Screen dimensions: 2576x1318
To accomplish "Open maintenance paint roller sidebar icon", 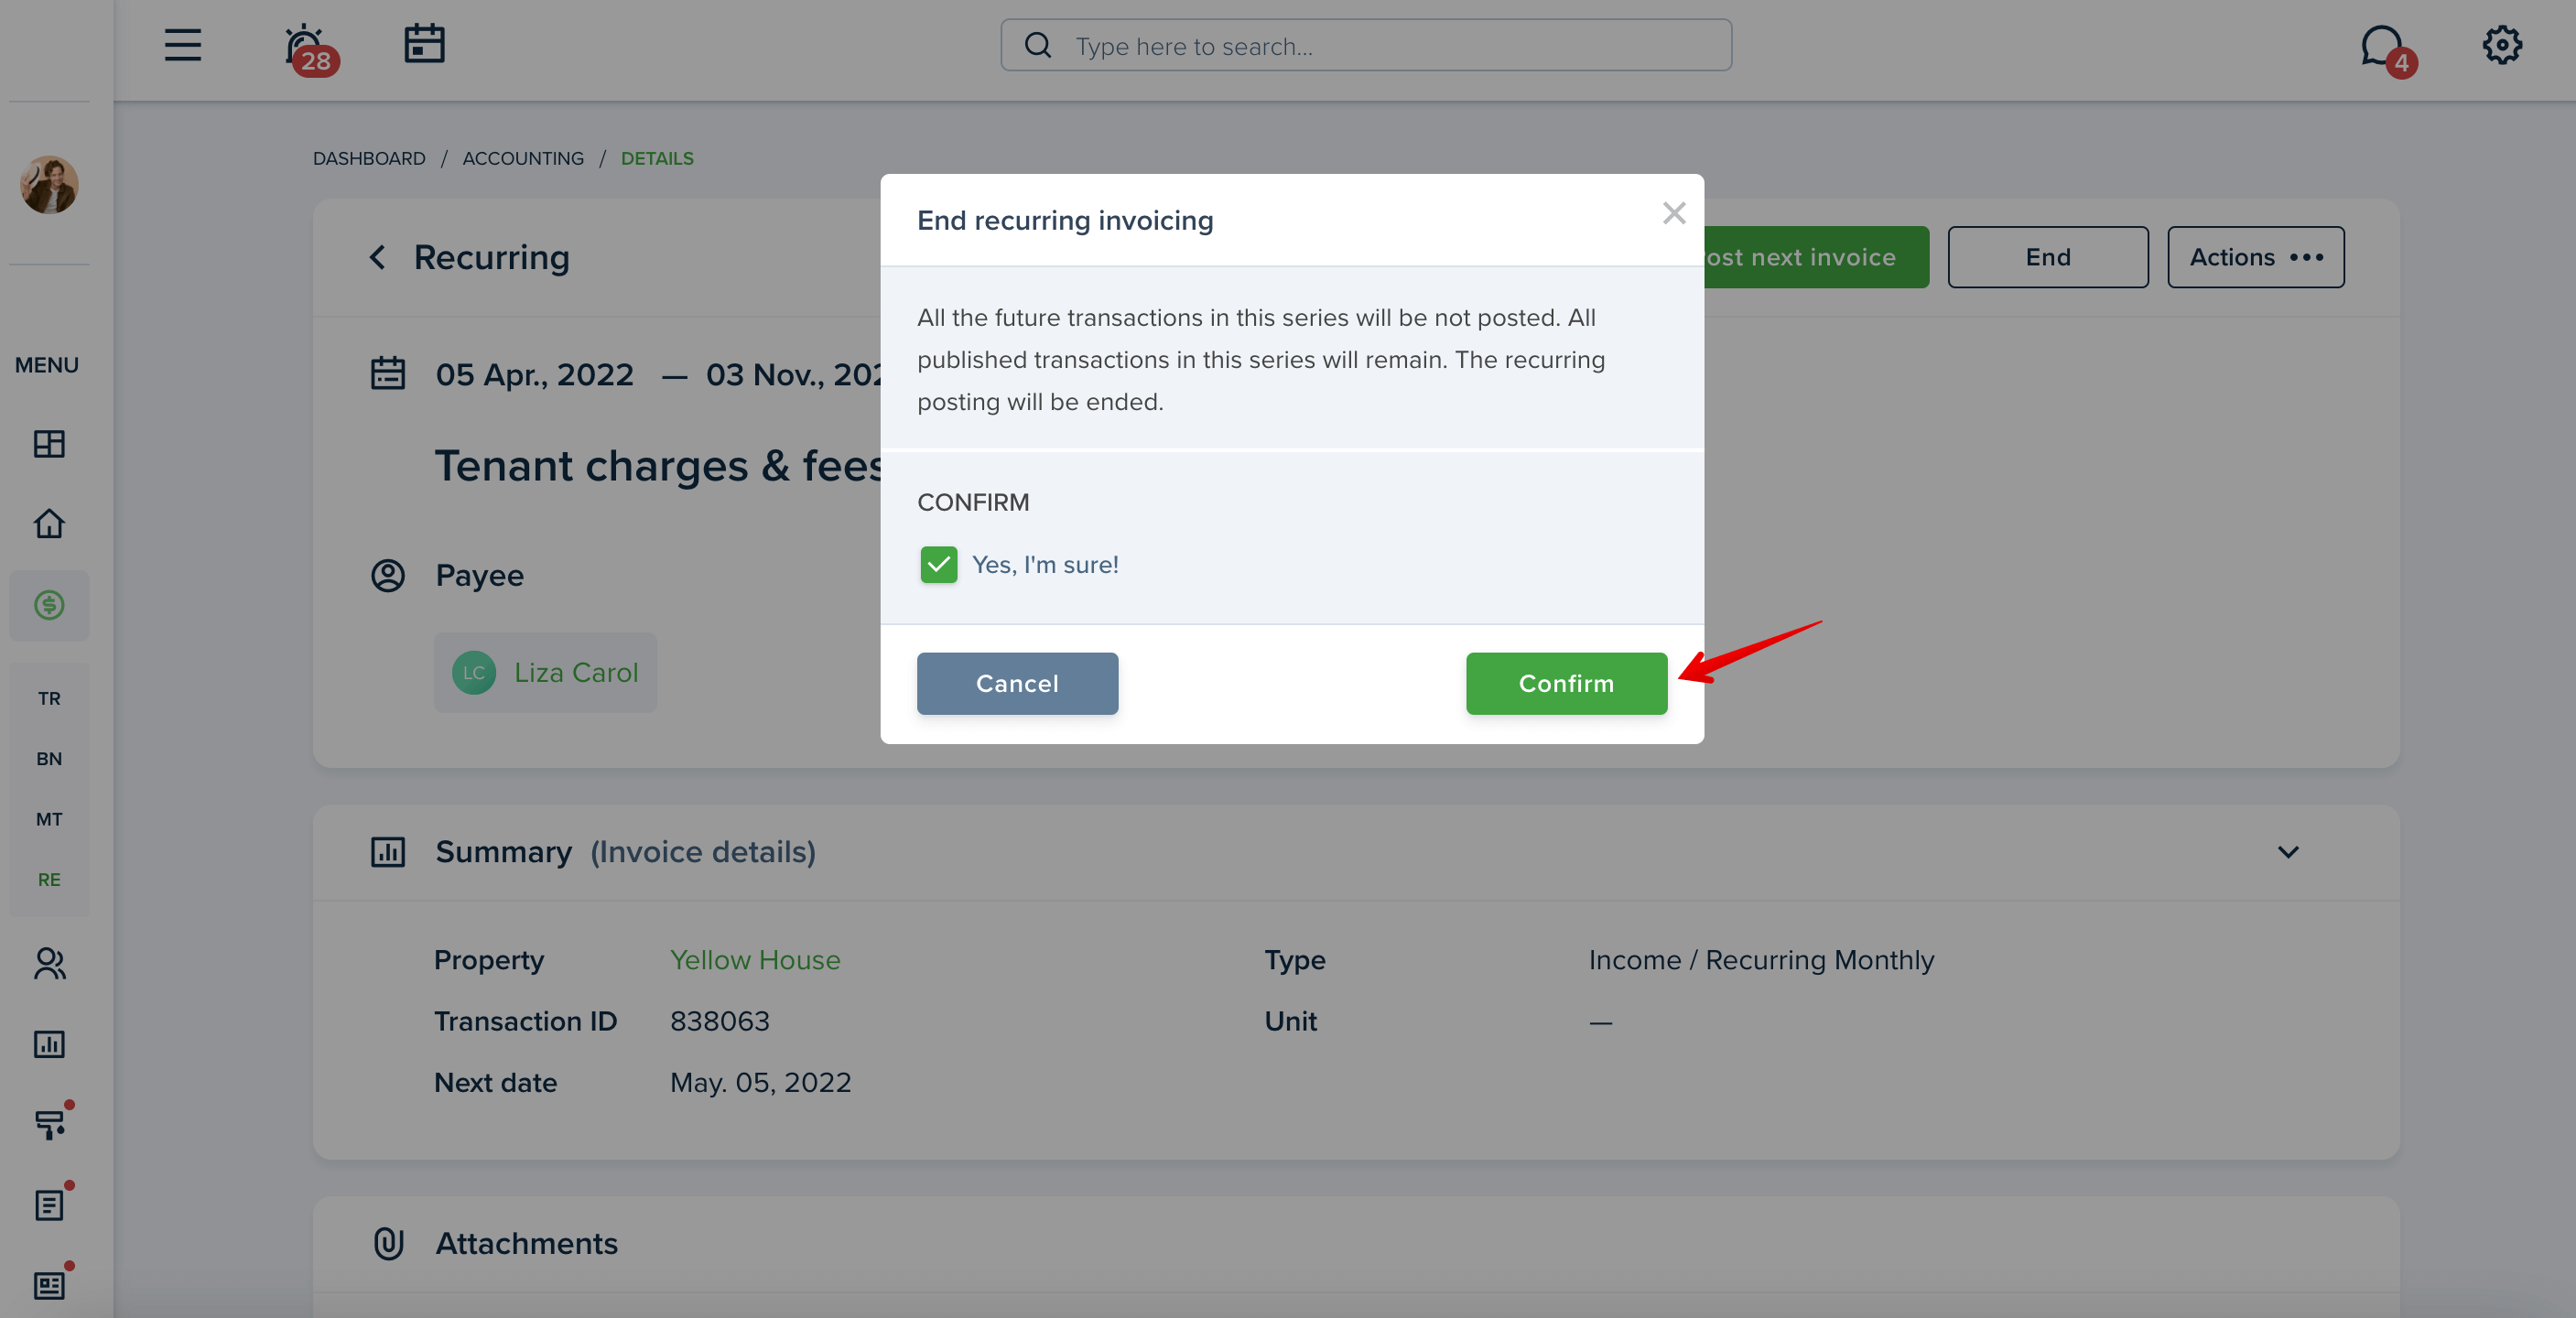I will click(x=50, y=1122).
